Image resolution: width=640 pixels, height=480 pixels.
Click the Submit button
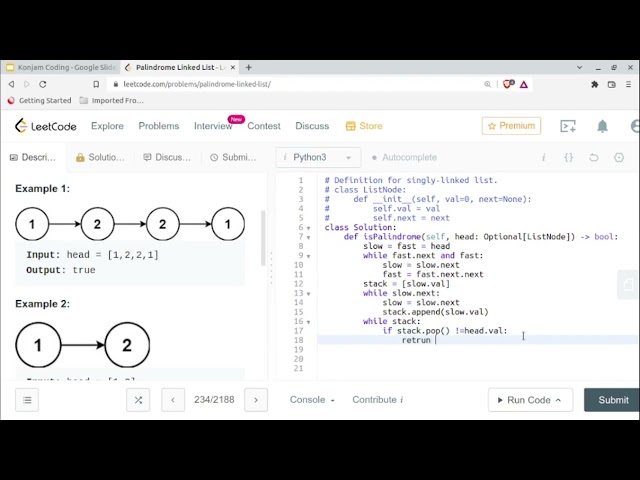point(612,400)
